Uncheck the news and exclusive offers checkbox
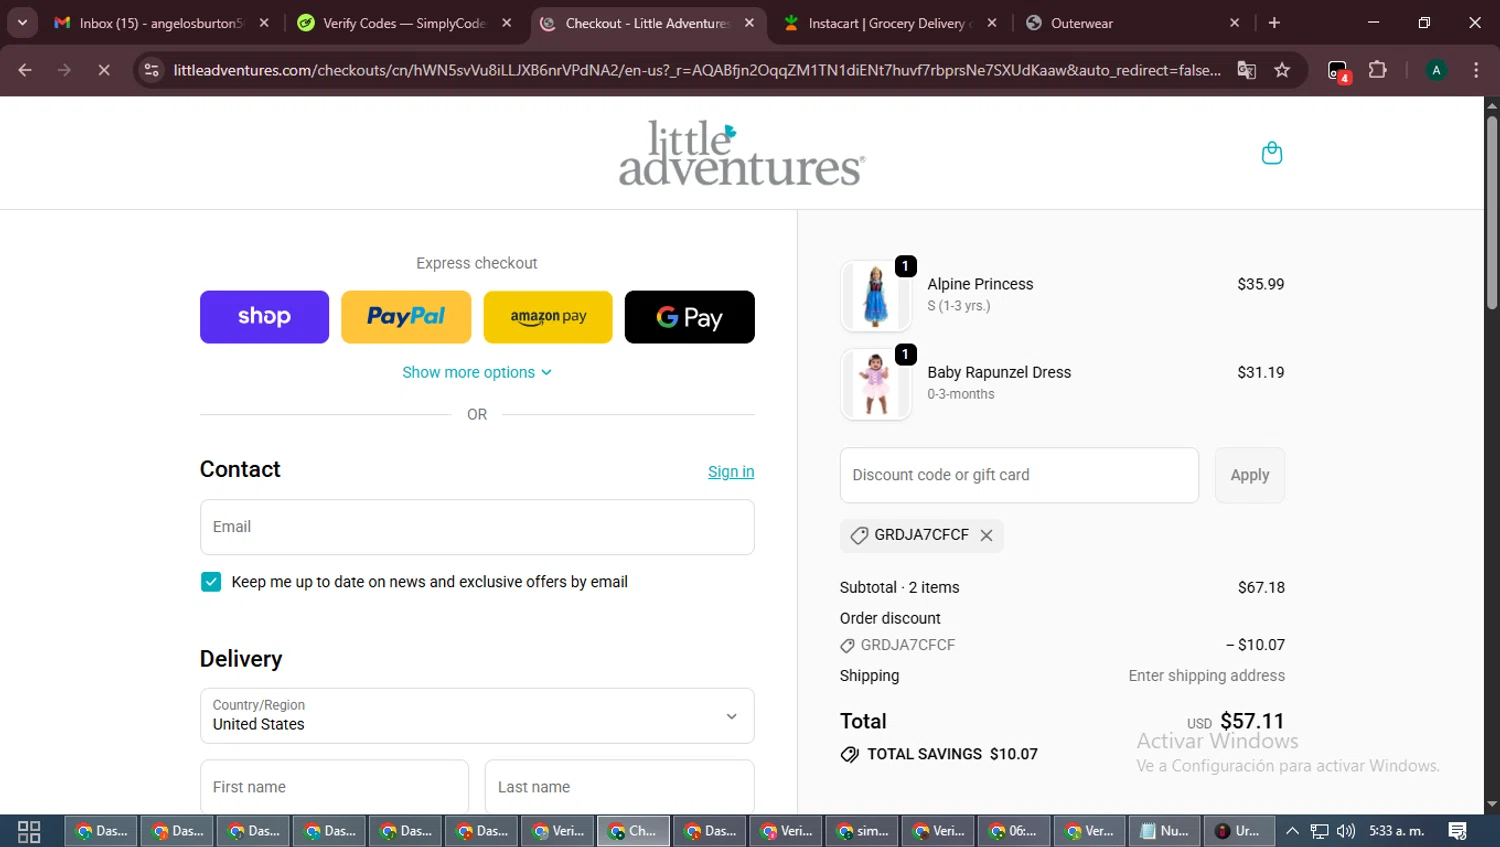 click(x=211, y=582)
